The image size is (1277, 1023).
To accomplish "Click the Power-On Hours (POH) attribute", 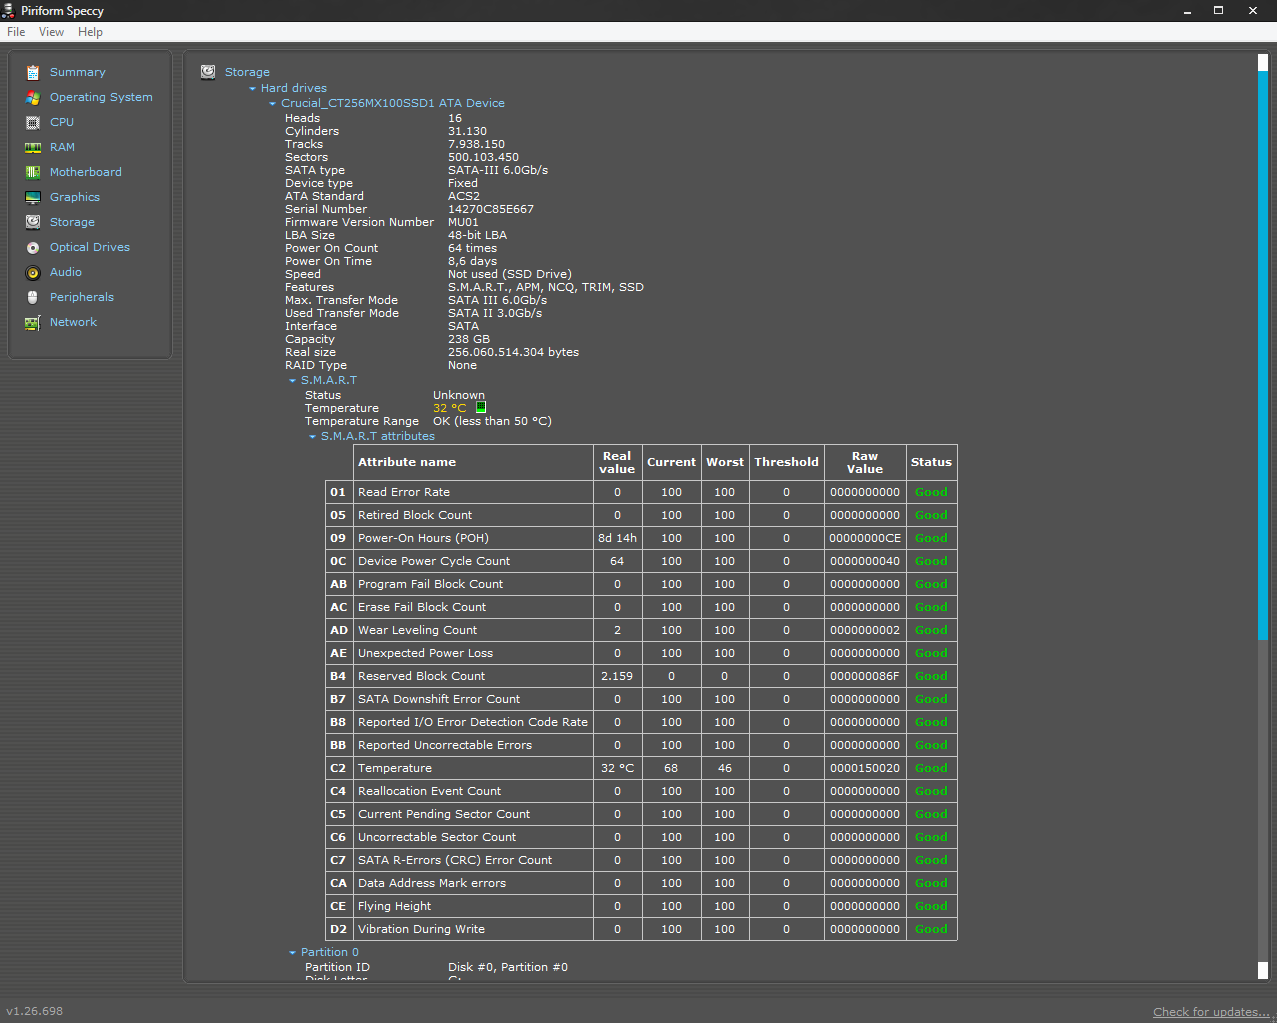I will (423, 538).
